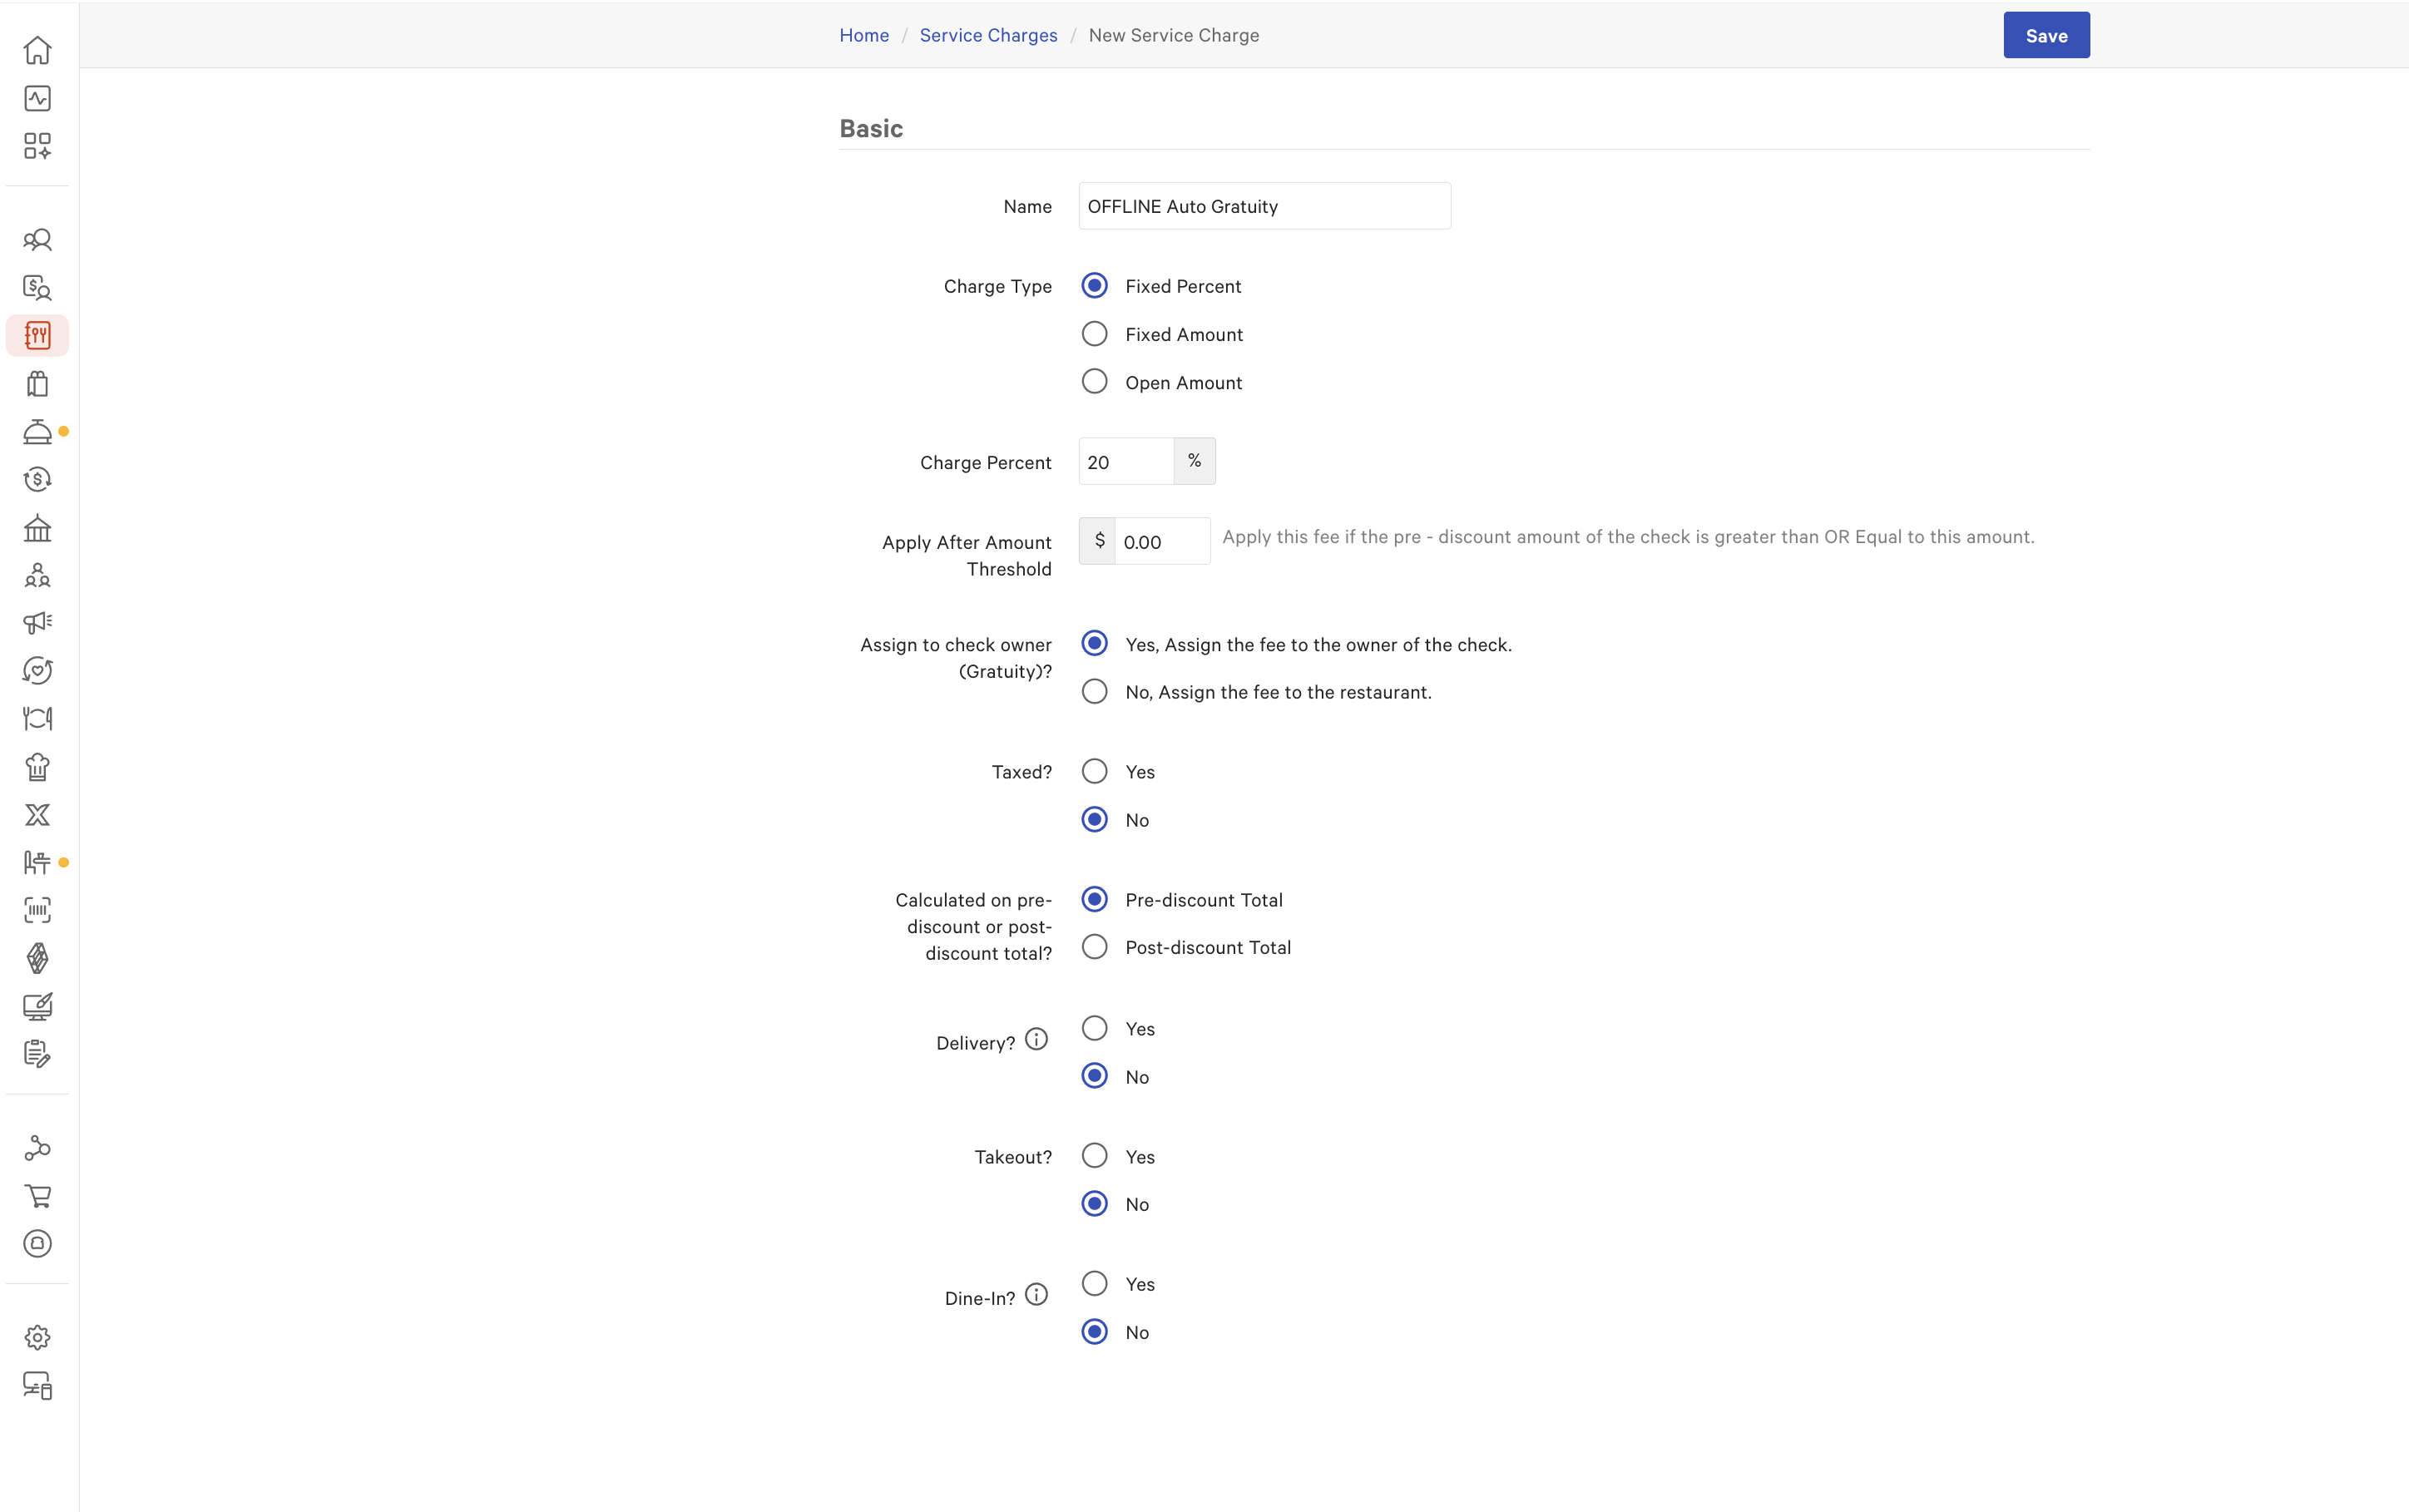Open the connected-nodes integrations icon
Screen dimensions: 2409x1512
[x=37, y=1148]
